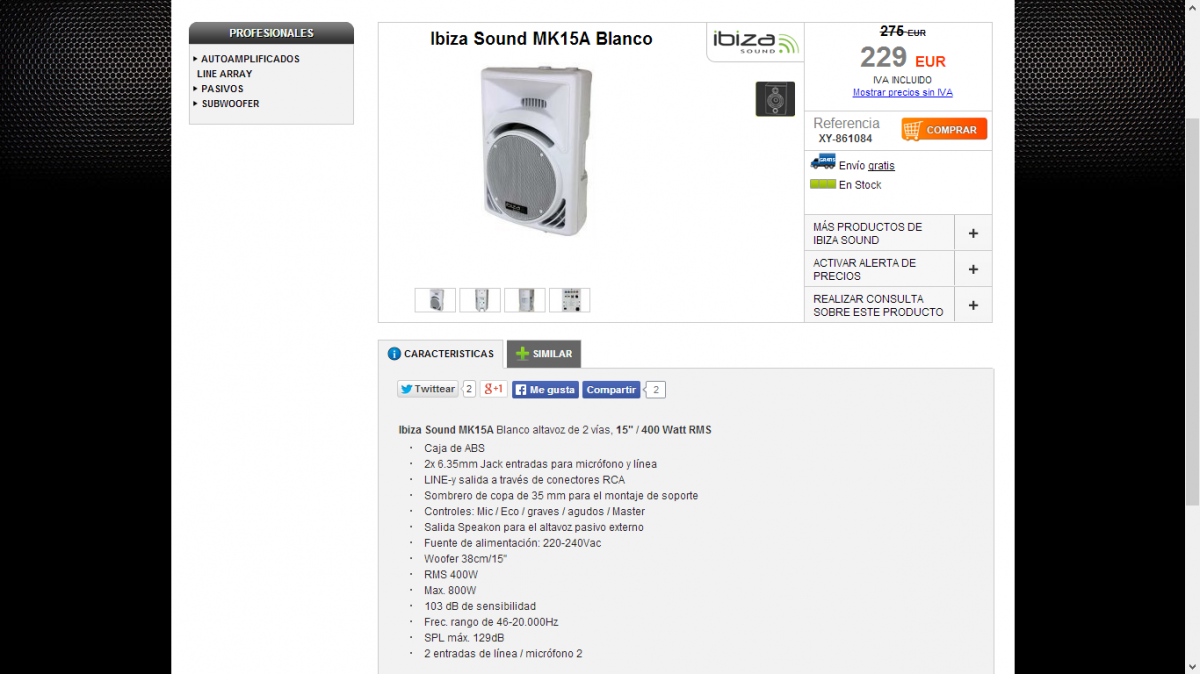Viewport: 1200px width, 674px height.
Task: Click the free shipping truck icon
Action: (x=823, y=162)
